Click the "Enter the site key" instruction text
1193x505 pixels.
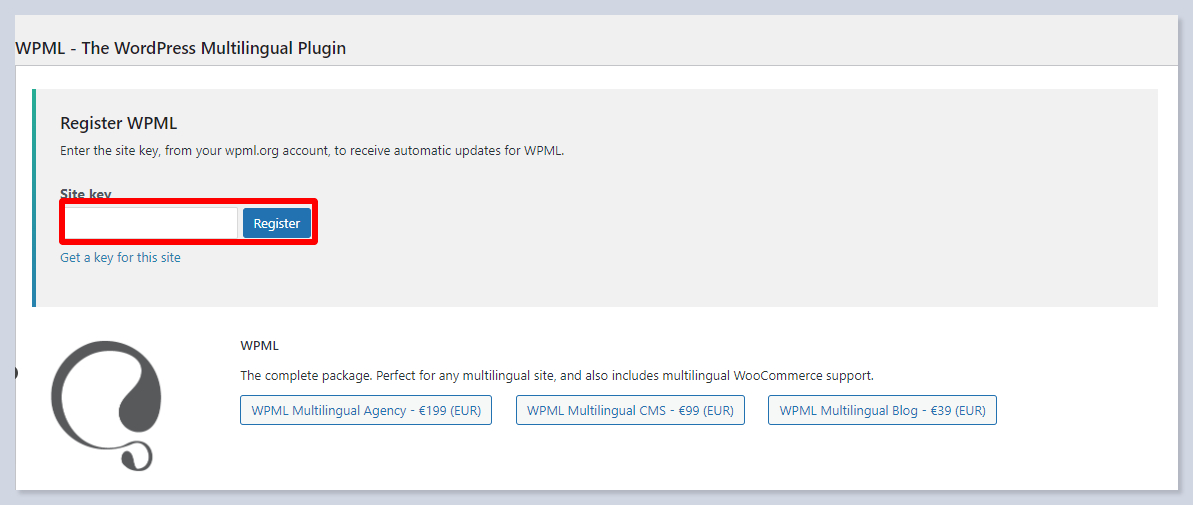coord(112,152)
